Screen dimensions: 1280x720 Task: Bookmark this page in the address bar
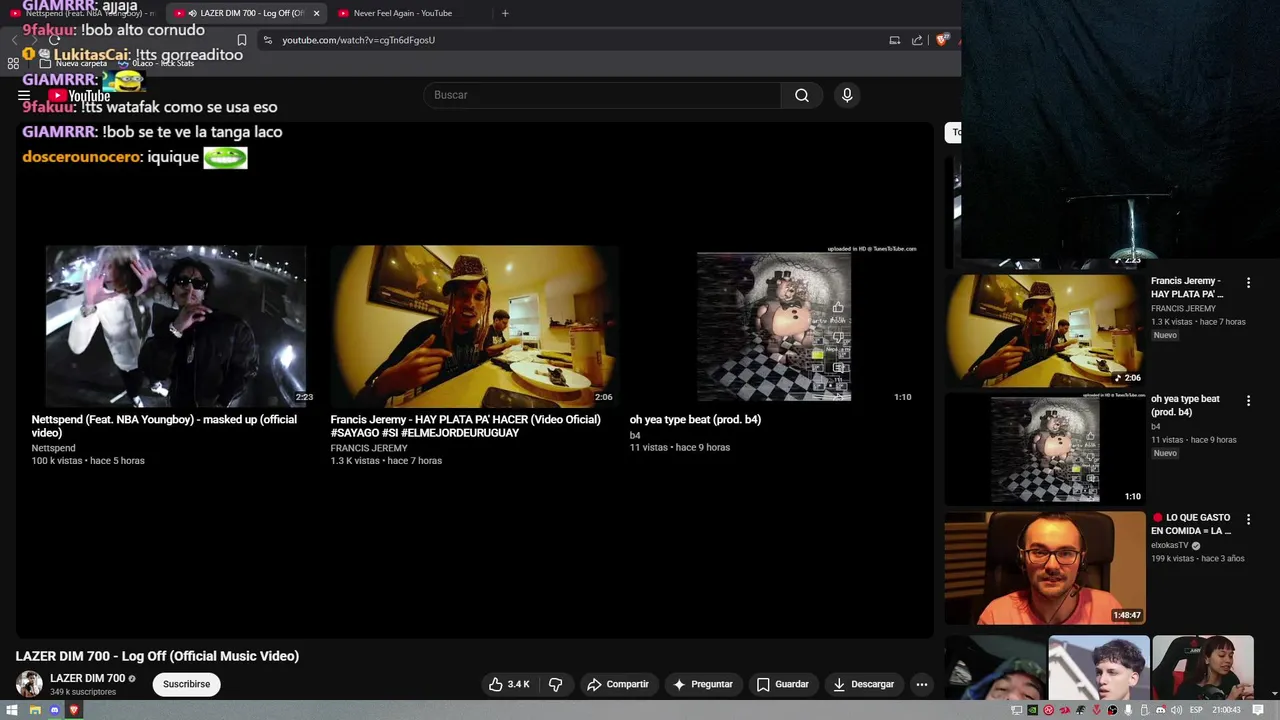pos(241,40)
